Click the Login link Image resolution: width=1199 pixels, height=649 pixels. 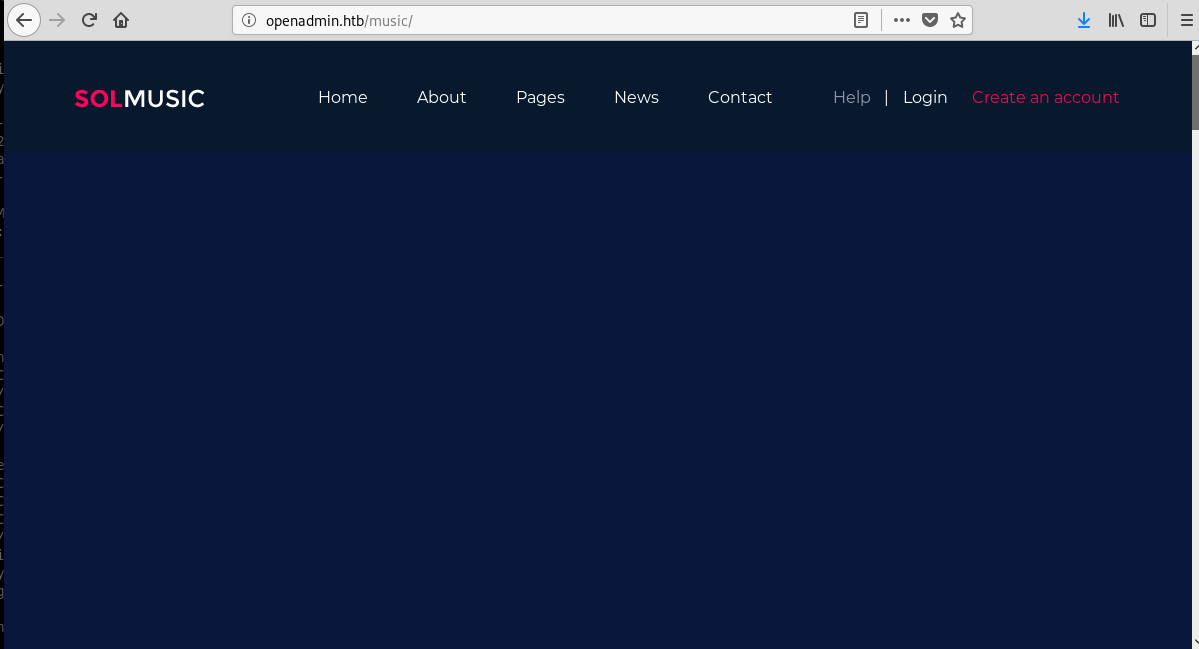[x=924, y=98]
